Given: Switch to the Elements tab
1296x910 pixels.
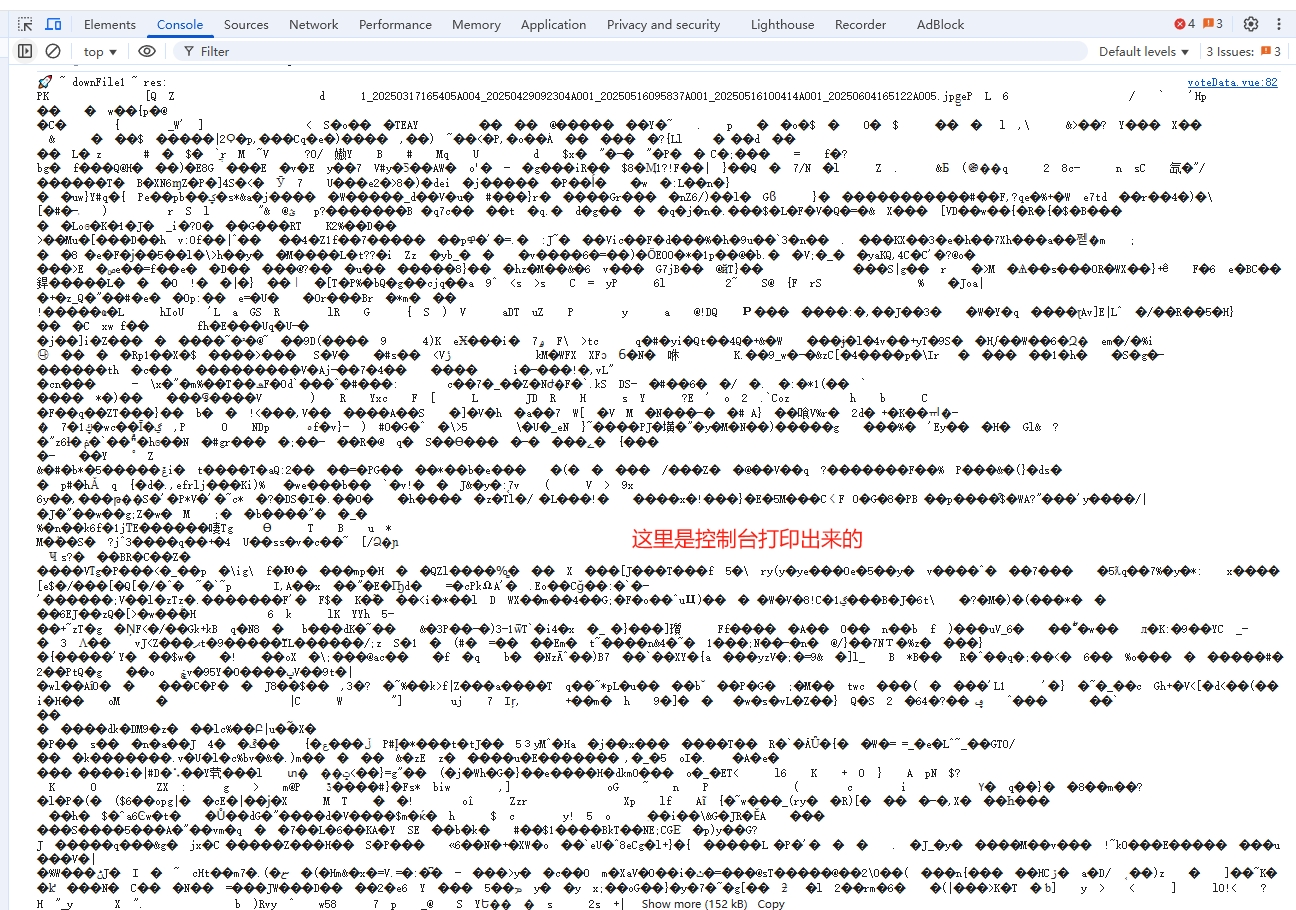Looking at the screenshot, I should coord(110,24).
